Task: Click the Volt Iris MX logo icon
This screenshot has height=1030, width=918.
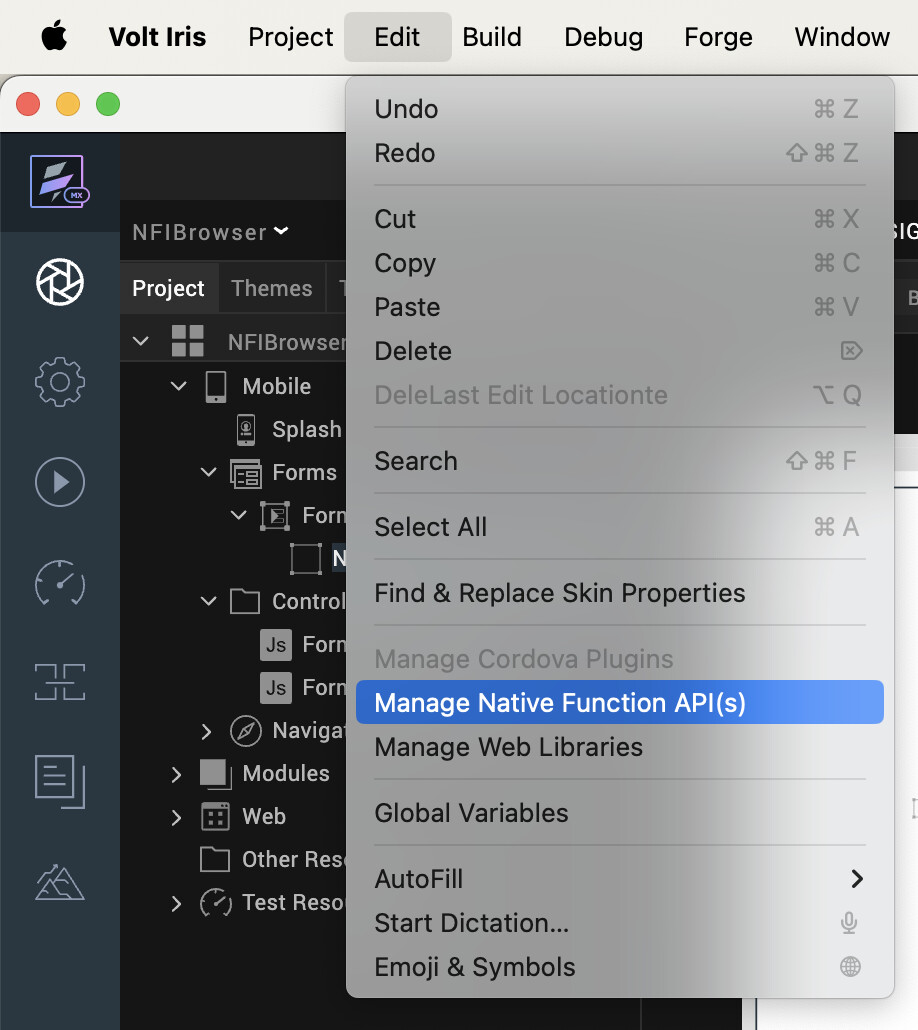Action: pyautogui.click(x=60, y=181)
